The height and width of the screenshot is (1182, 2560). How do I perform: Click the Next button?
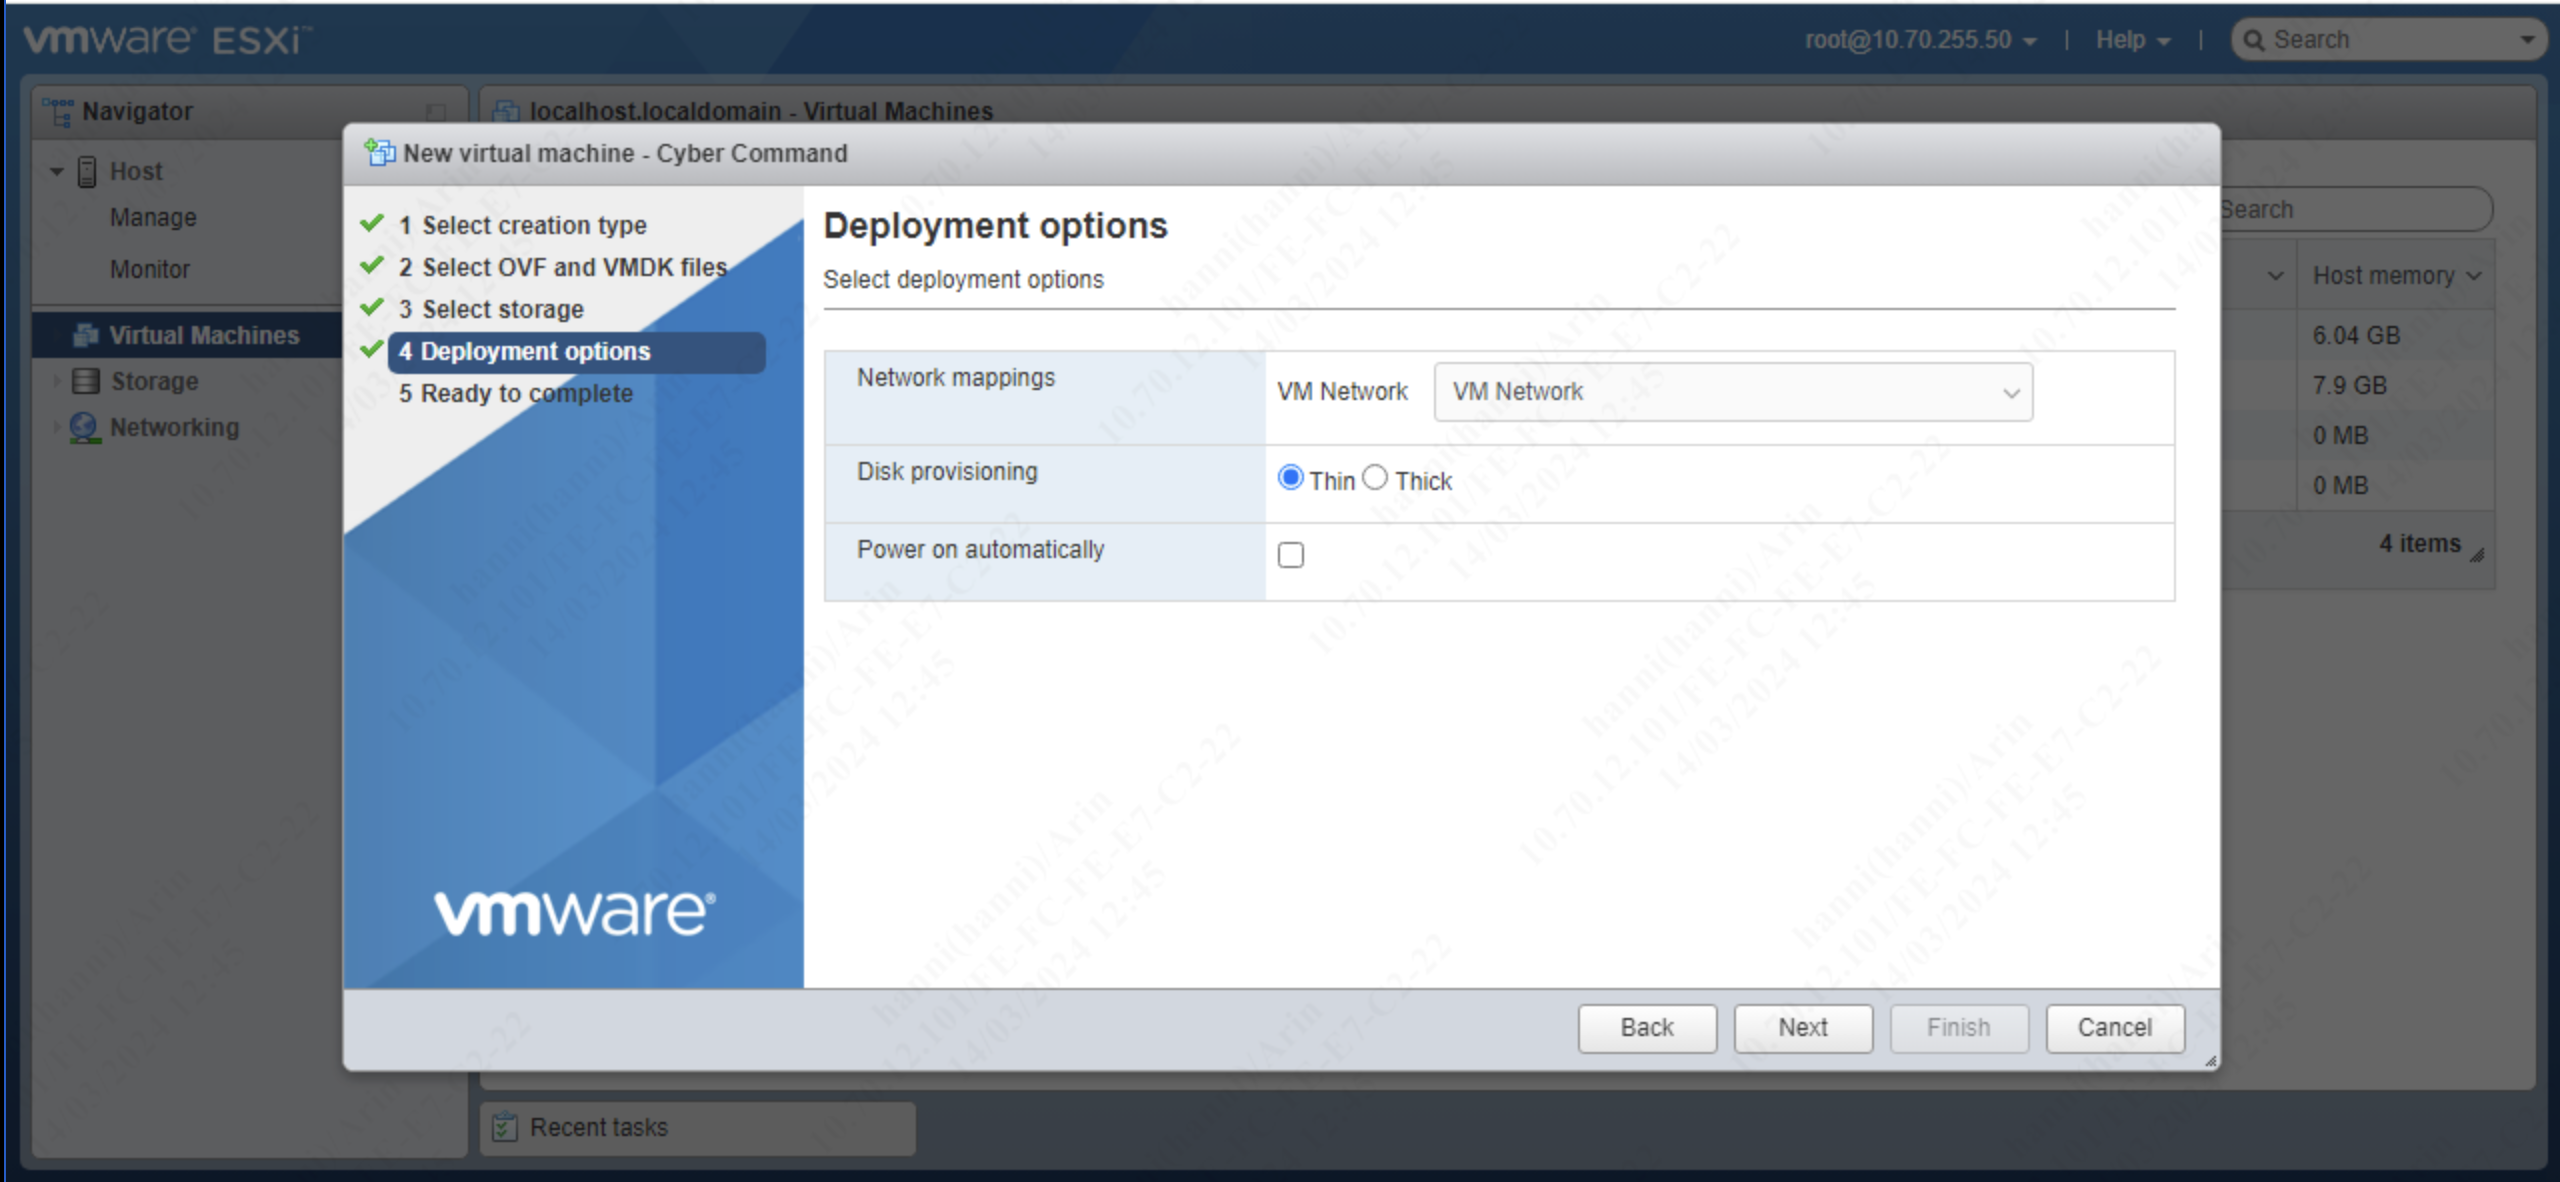[x=1803, y=1027]
